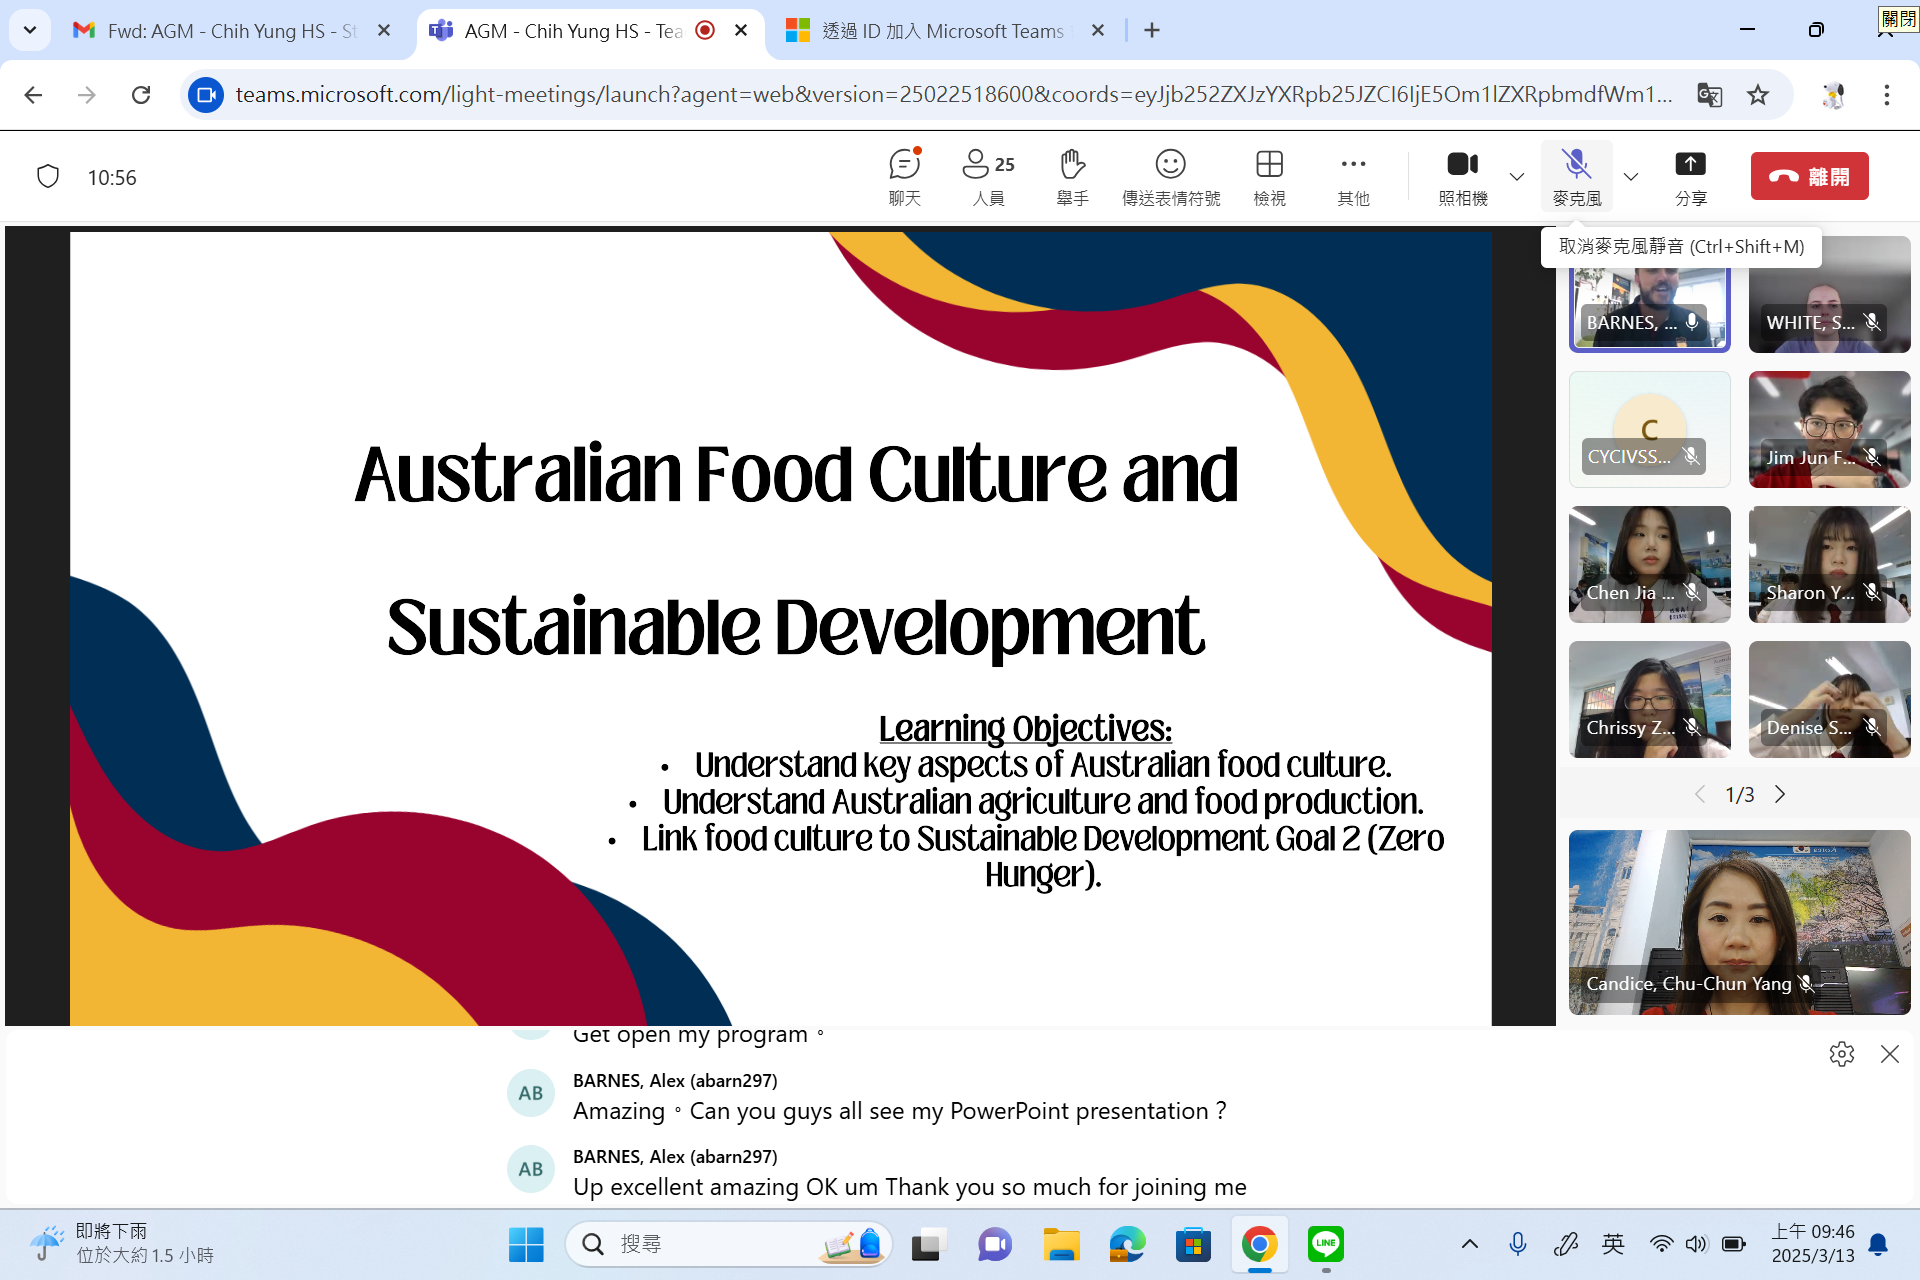The image size is (1920, 1280).
Task: Select Chrissy Z participant video tile
Action: 1649,699
